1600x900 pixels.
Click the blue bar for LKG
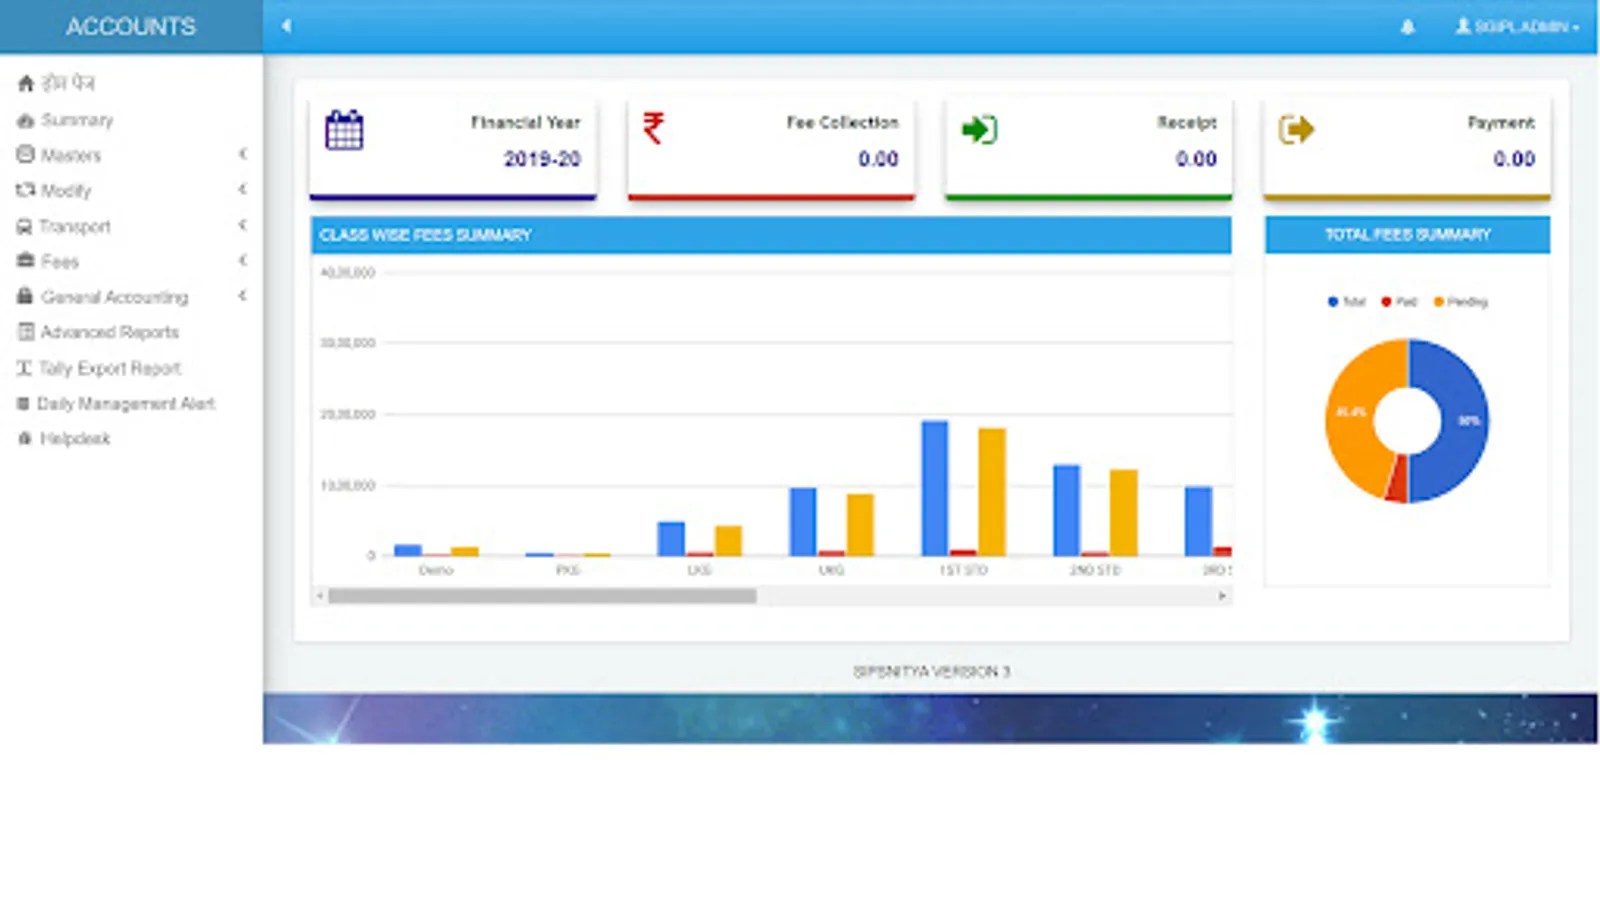point(671,539)
